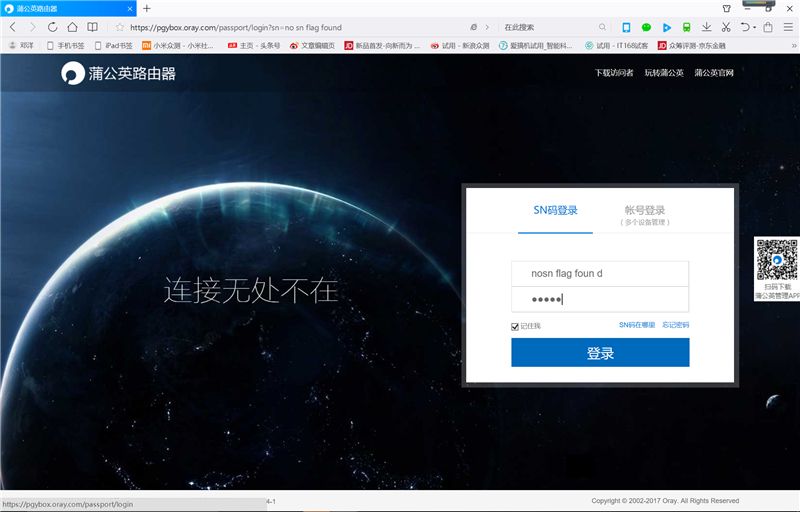
Task: Open the 试用 - IT168试客 bookmark
Action: pos(616,45)
